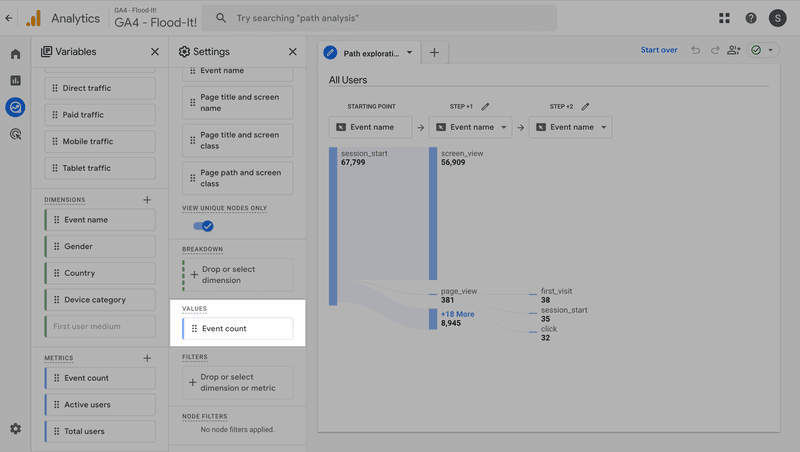Click Start over link
The height and width of the screenshot is (452, 800).
click(658, 50)
